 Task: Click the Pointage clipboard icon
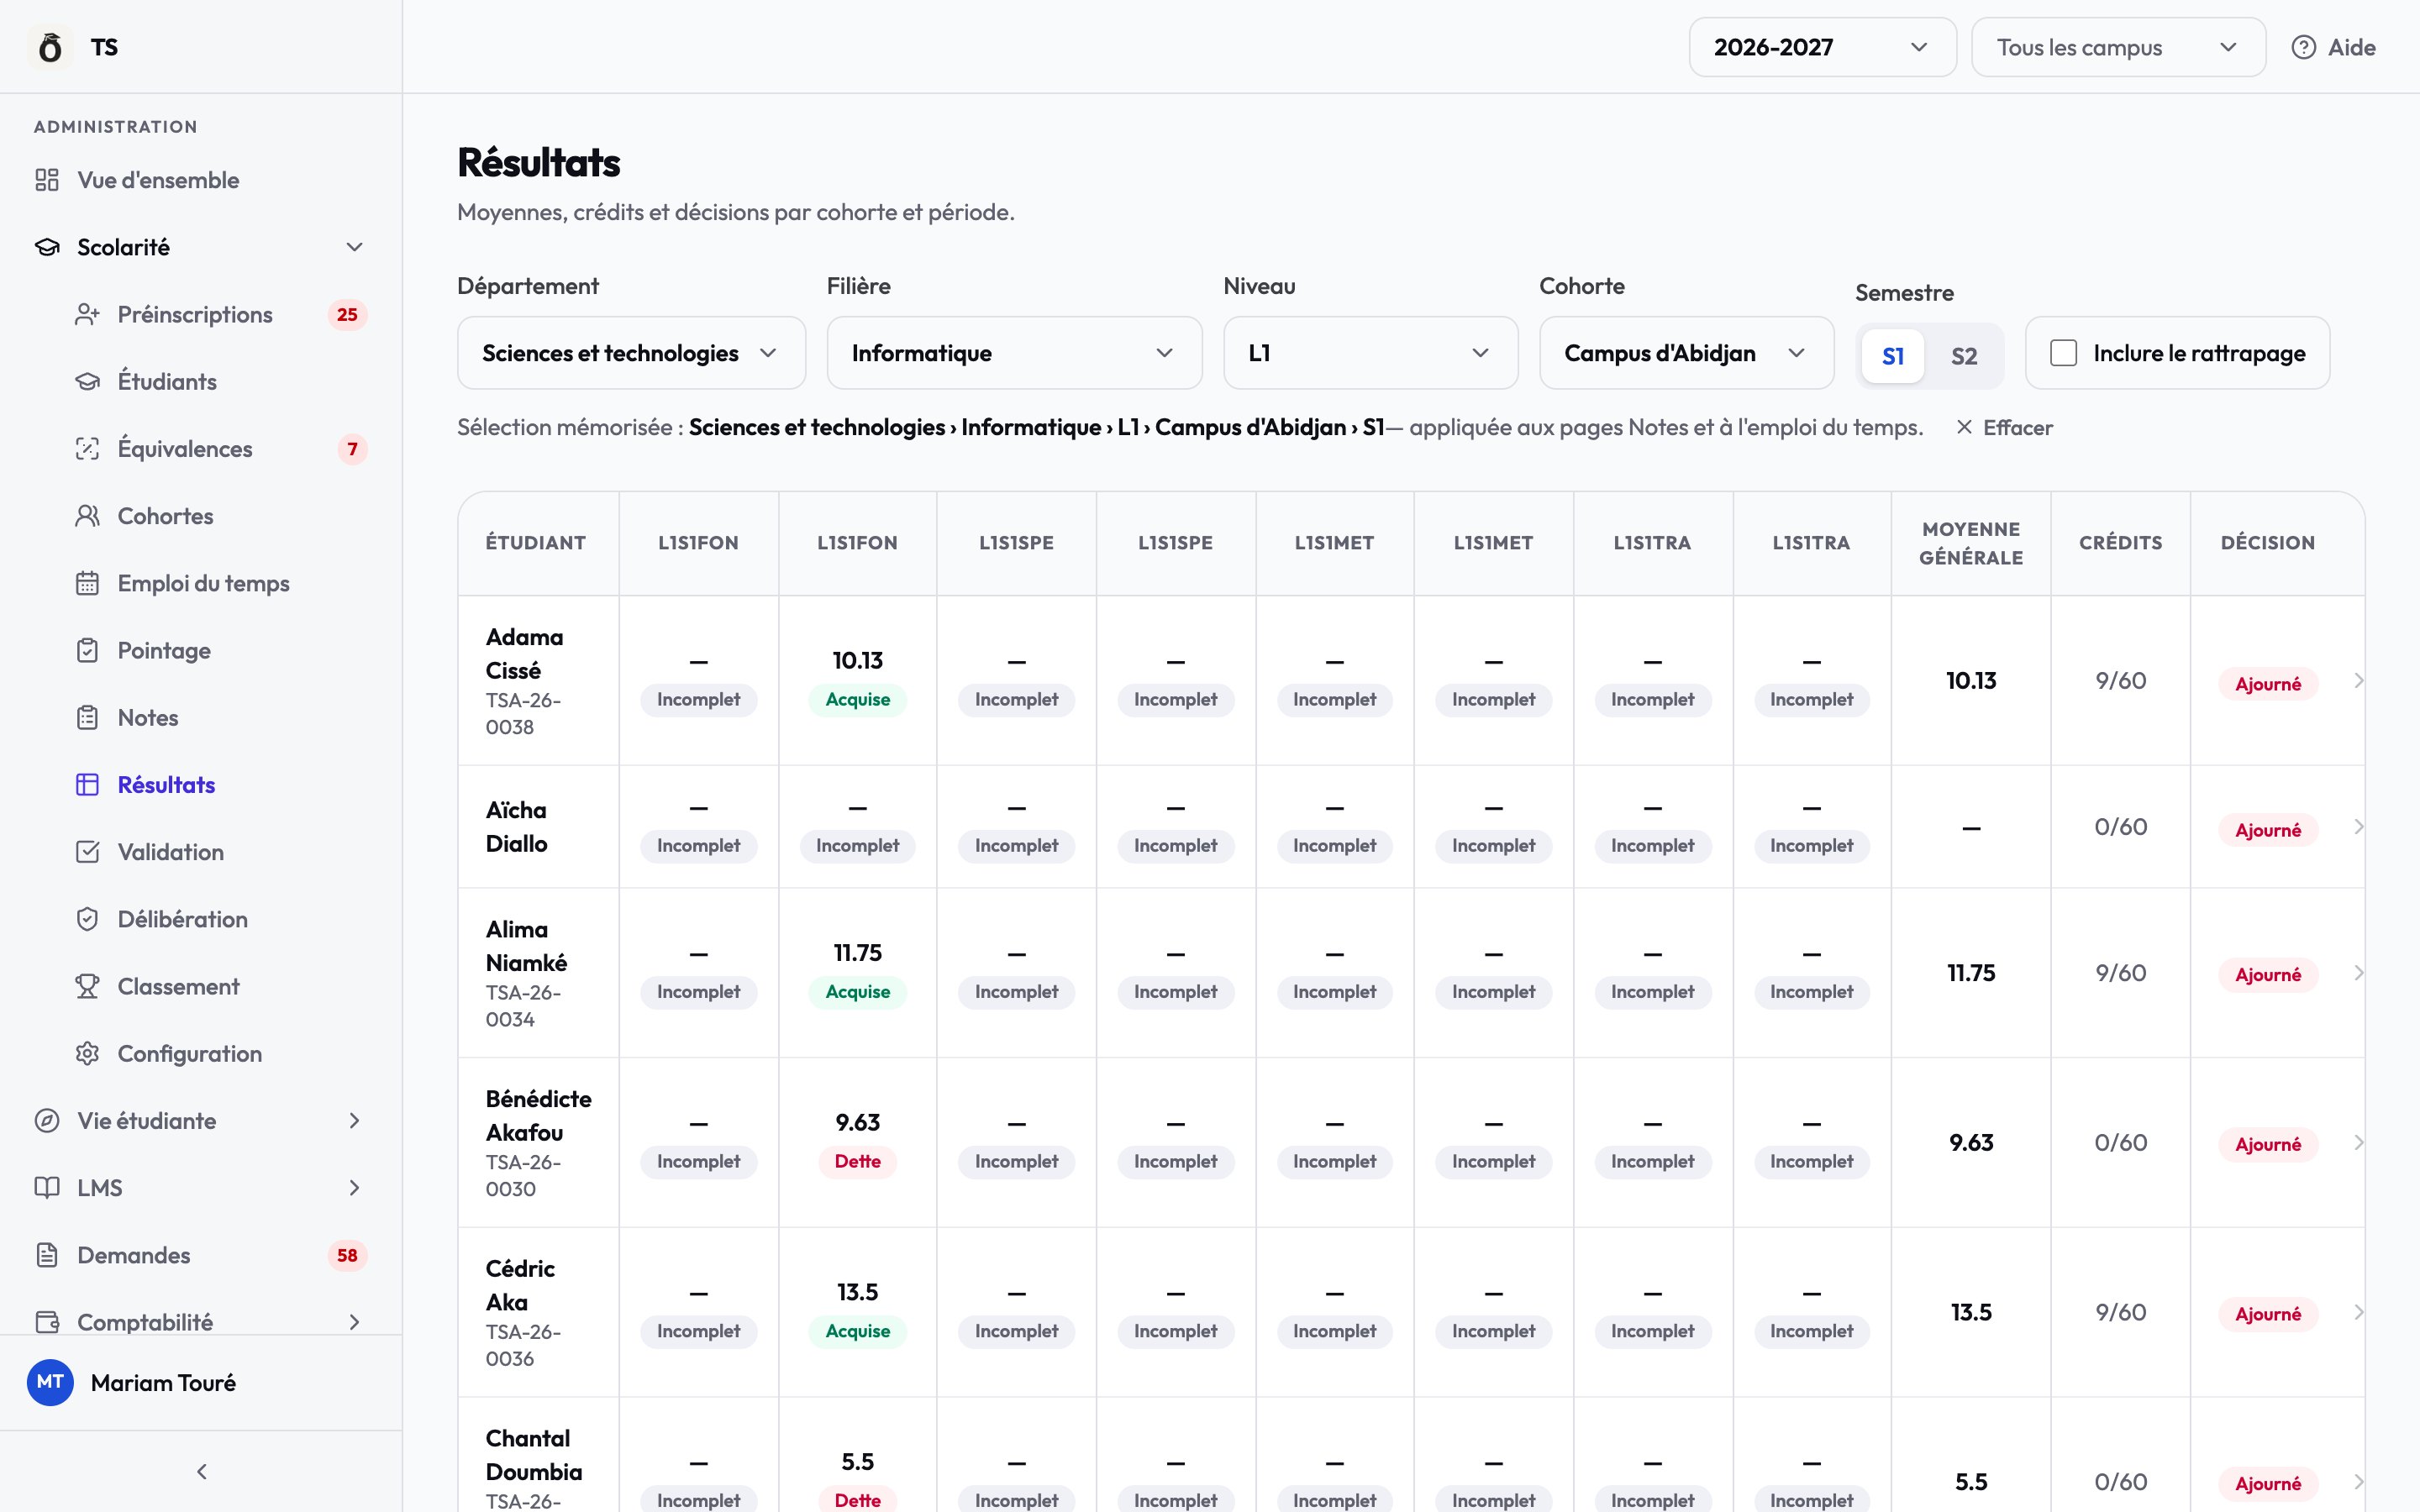coord(87,650)
